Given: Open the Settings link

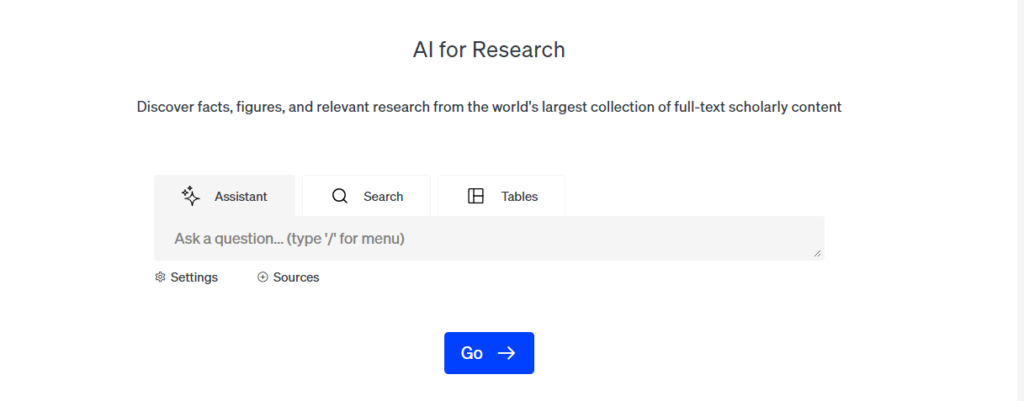Looking at the screenshot, I should click(194, 277).
